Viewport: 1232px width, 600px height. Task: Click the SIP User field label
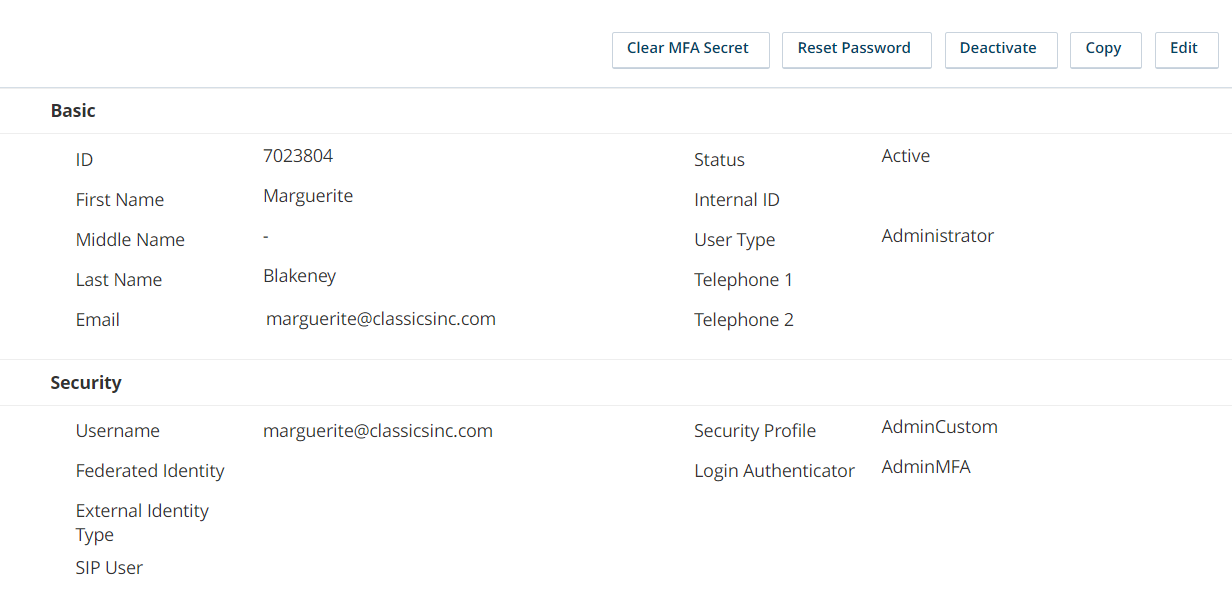tap(109, 568)
